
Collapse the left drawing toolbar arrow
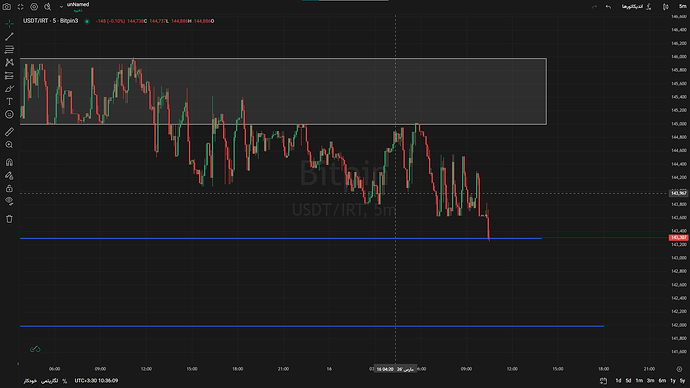(18, 364)
